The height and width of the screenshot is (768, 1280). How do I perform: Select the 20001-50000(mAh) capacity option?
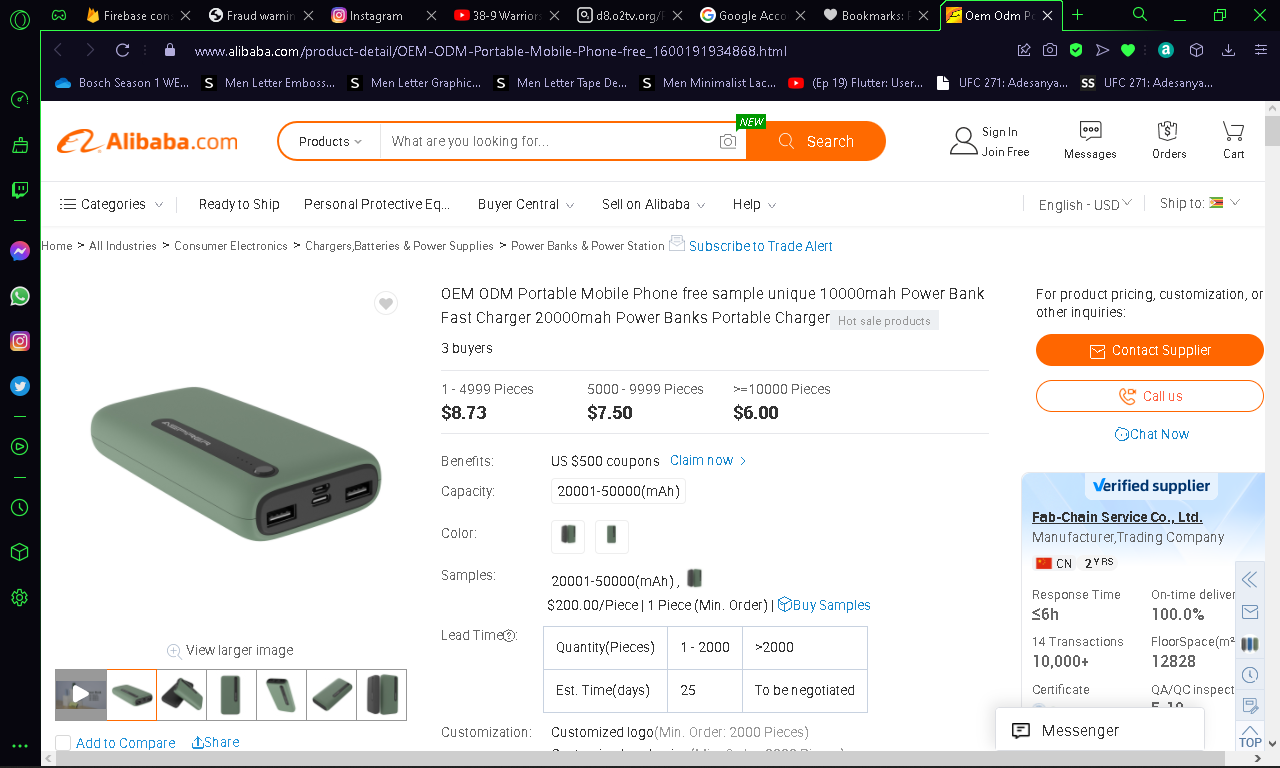point(618,491)
